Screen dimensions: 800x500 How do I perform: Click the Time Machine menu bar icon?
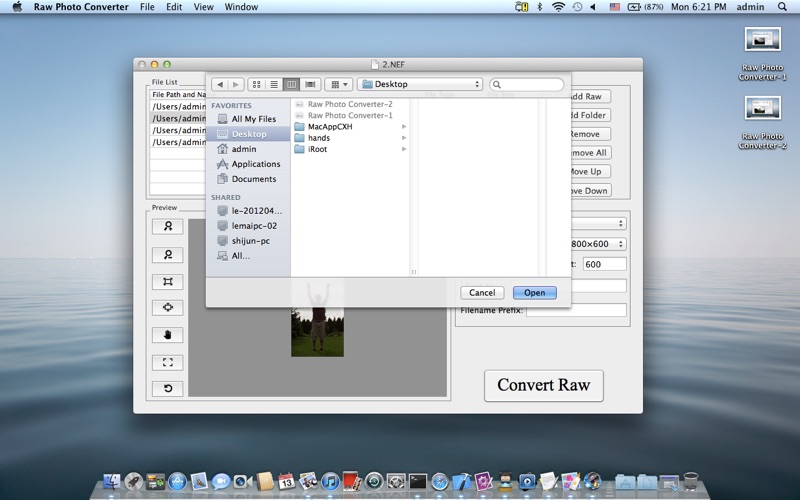pos(577,7)
